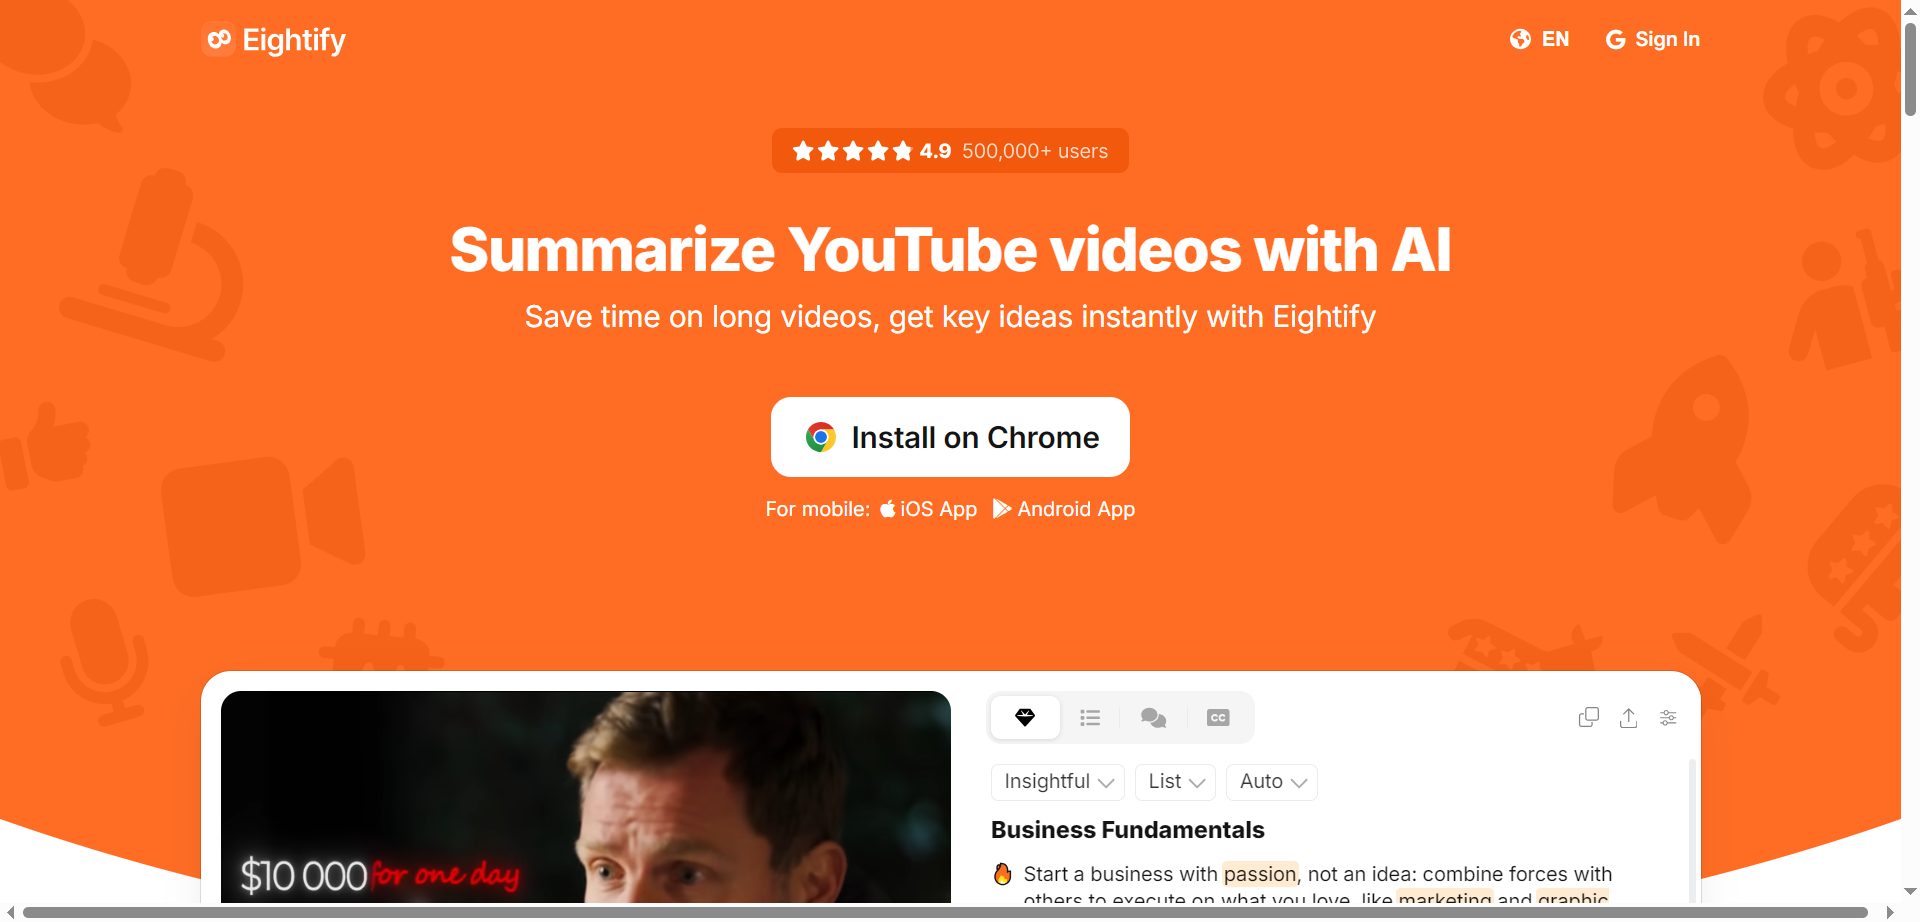The image size is (1920, 922).
Task: Open the Auto language dropdown
Action: coord(1272,782)
